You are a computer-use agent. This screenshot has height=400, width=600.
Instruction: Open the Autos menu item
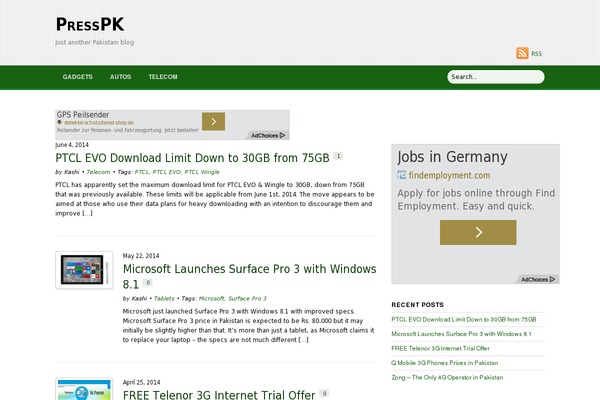point(121,77)
